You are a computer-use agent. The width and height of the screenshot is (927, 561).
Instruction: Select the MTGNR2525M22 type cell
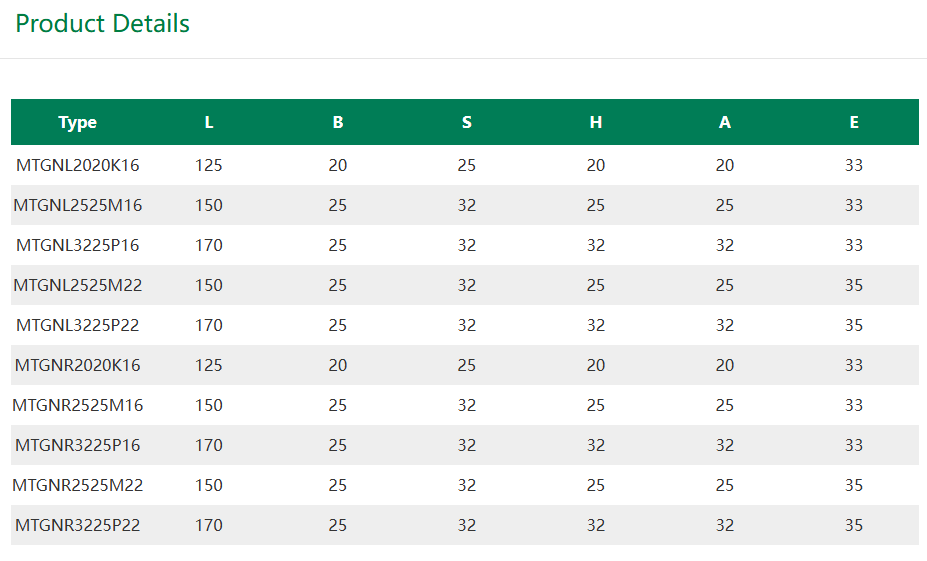[x=77, y=485]
